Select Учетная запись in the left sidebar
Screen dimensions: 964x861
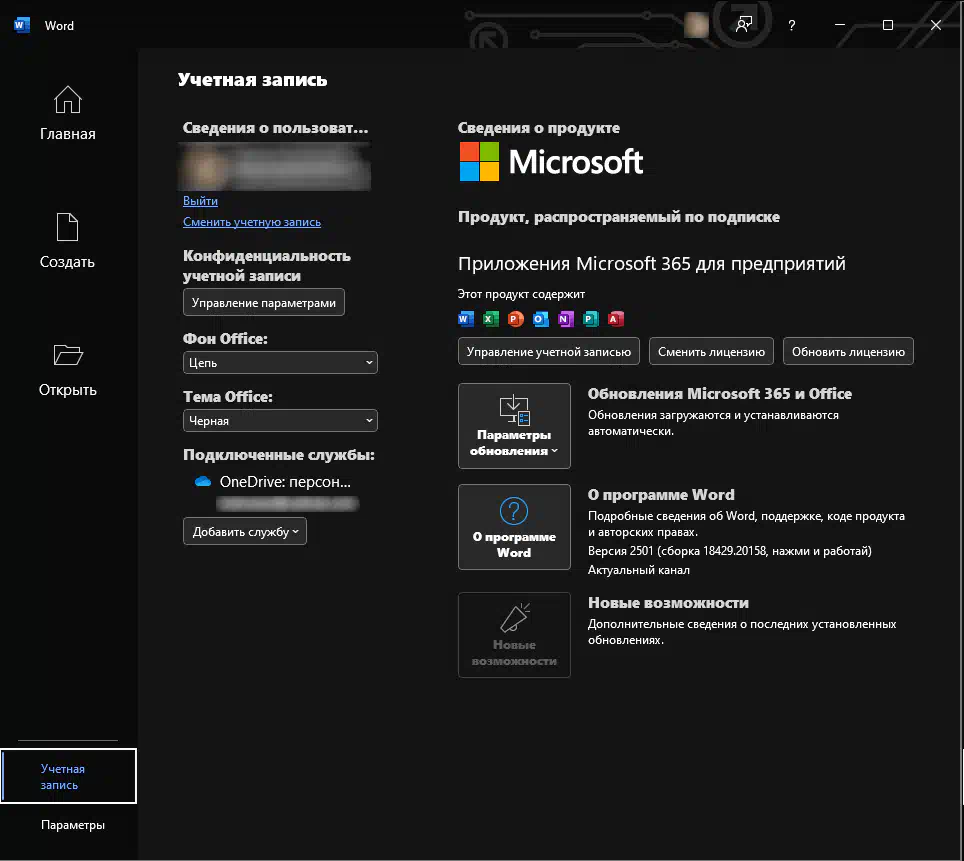68,777
